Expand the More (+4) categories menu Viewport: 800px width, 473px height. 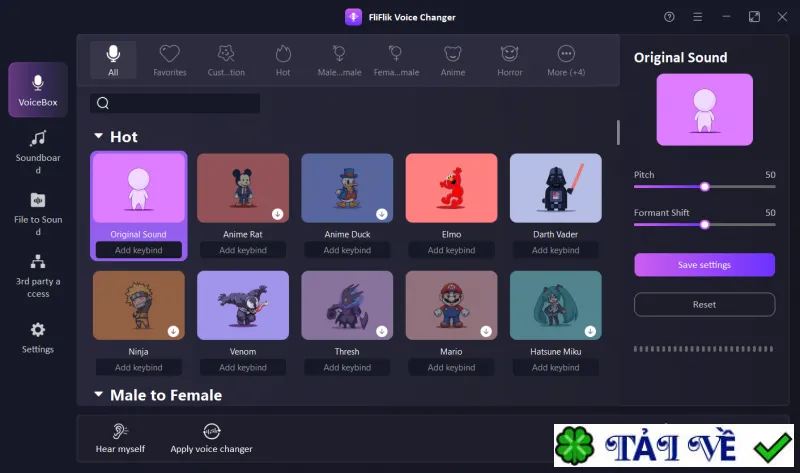coord(566,60)
